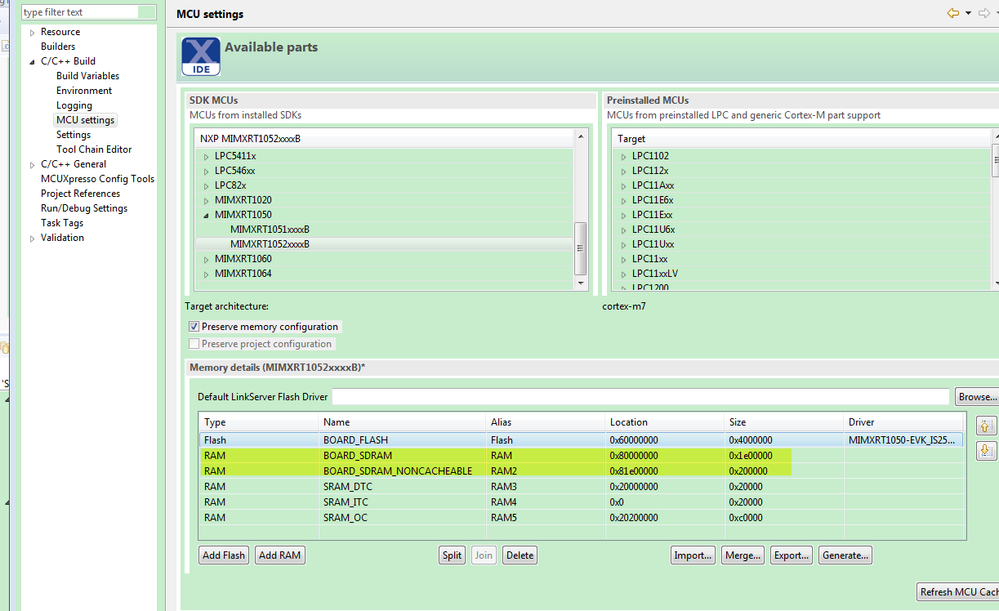Open Build Variables page

coord(87,76)
